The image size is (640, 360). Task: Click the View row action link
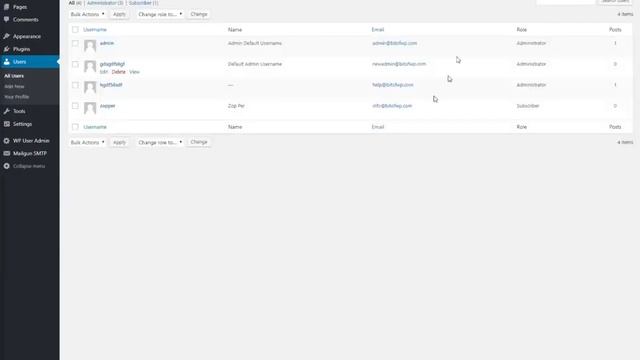pos(134,72)
